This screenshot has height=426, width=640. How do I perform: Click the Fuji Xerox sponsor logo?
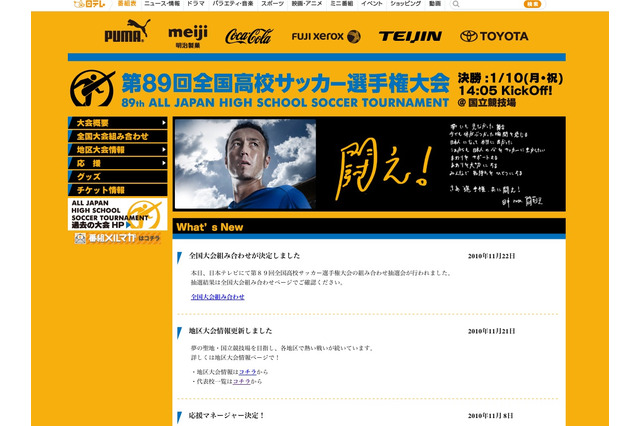[326, 36]
